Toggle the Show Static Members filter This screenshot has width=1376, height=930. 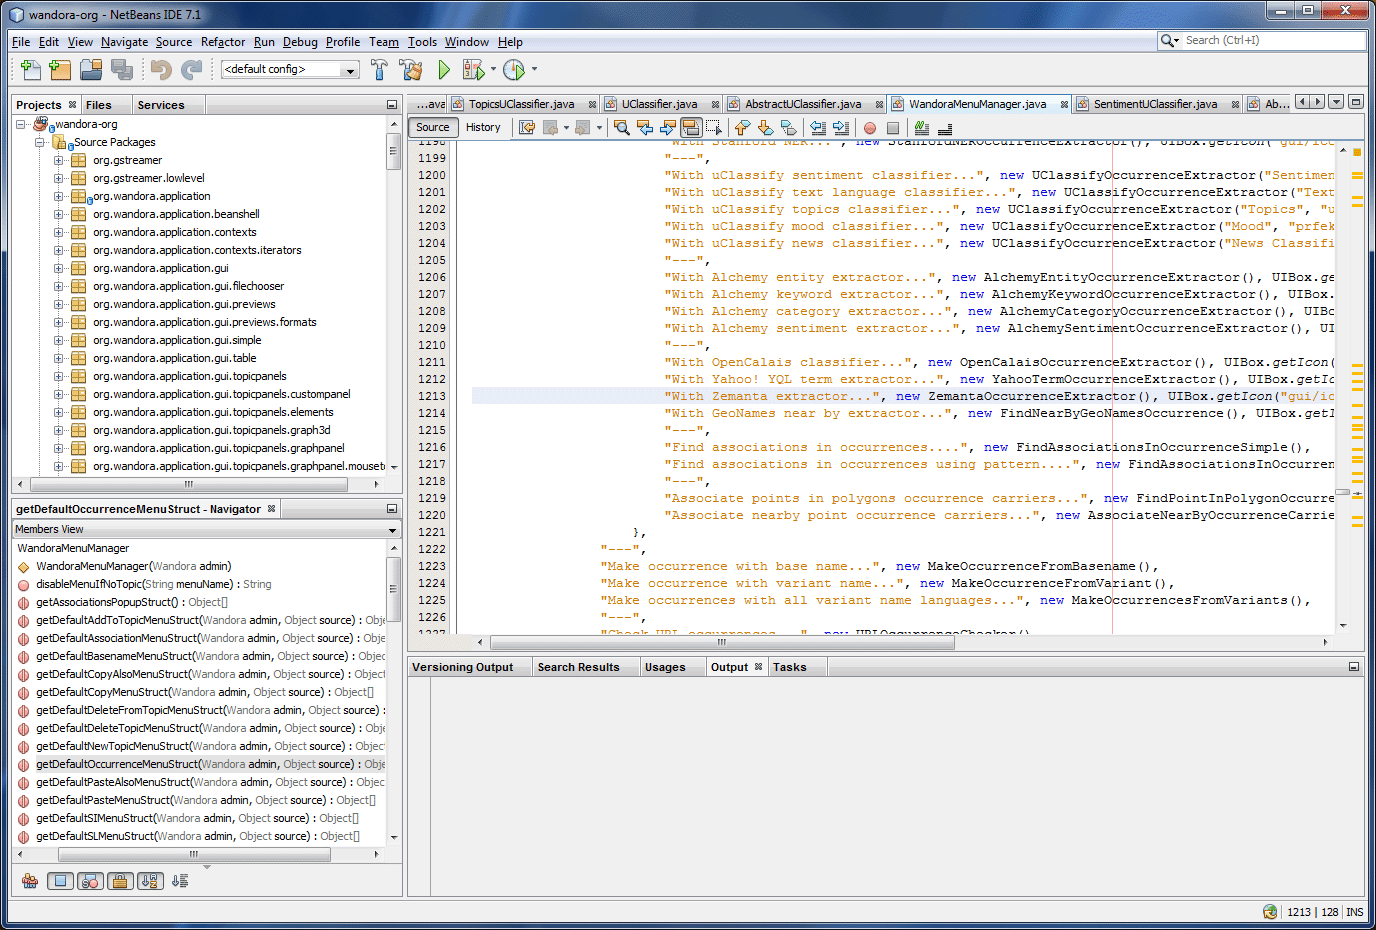[90, 880]
